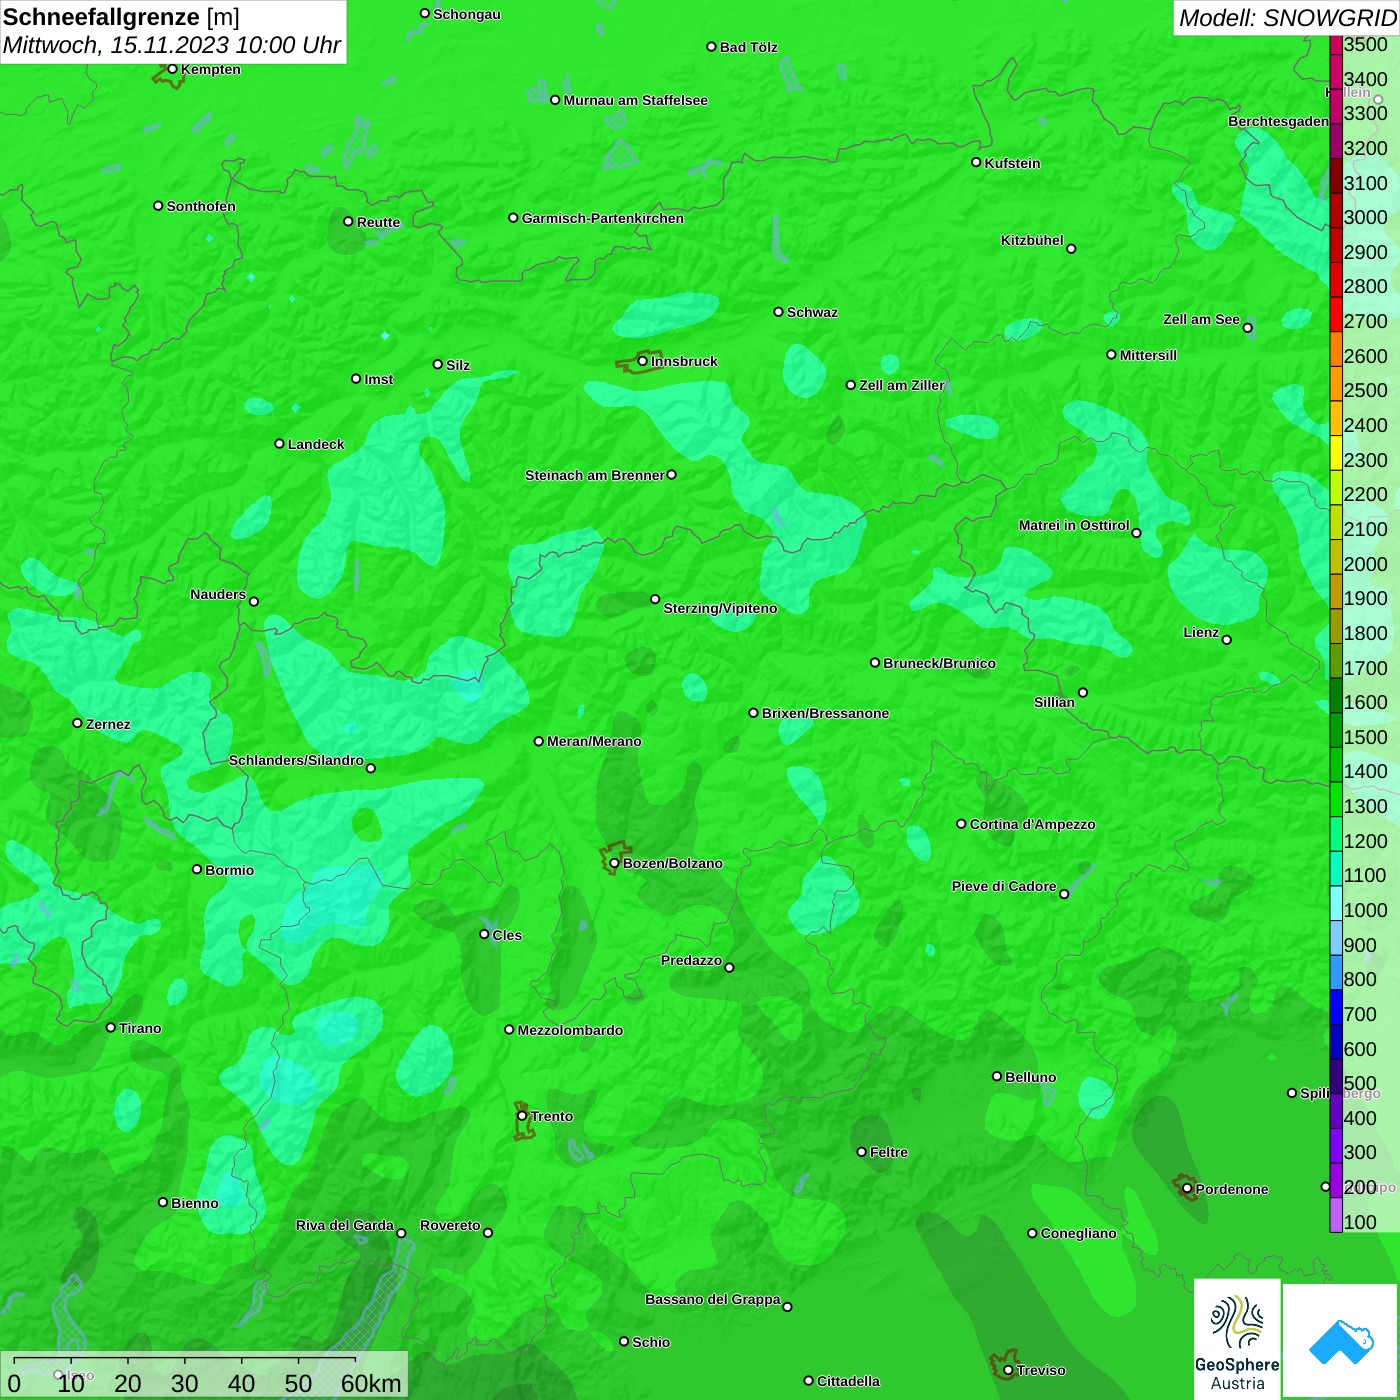Click the Schlanders/Silandro marker dot
The height and width of the screenshot is (1400, 1400).
[371, 768]
